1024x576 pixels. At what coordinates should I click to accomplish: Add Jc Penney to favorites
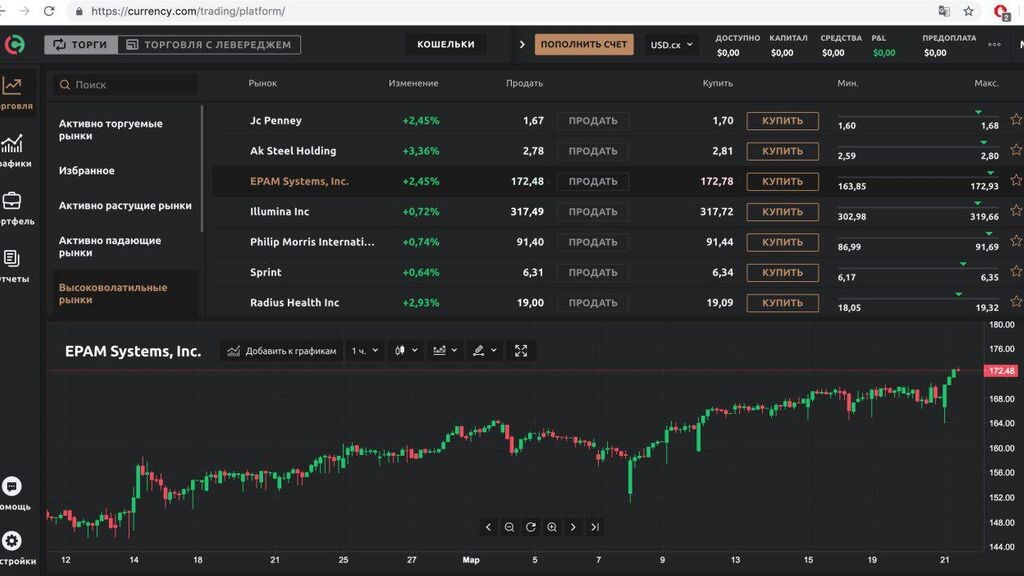pos(1016,120)
